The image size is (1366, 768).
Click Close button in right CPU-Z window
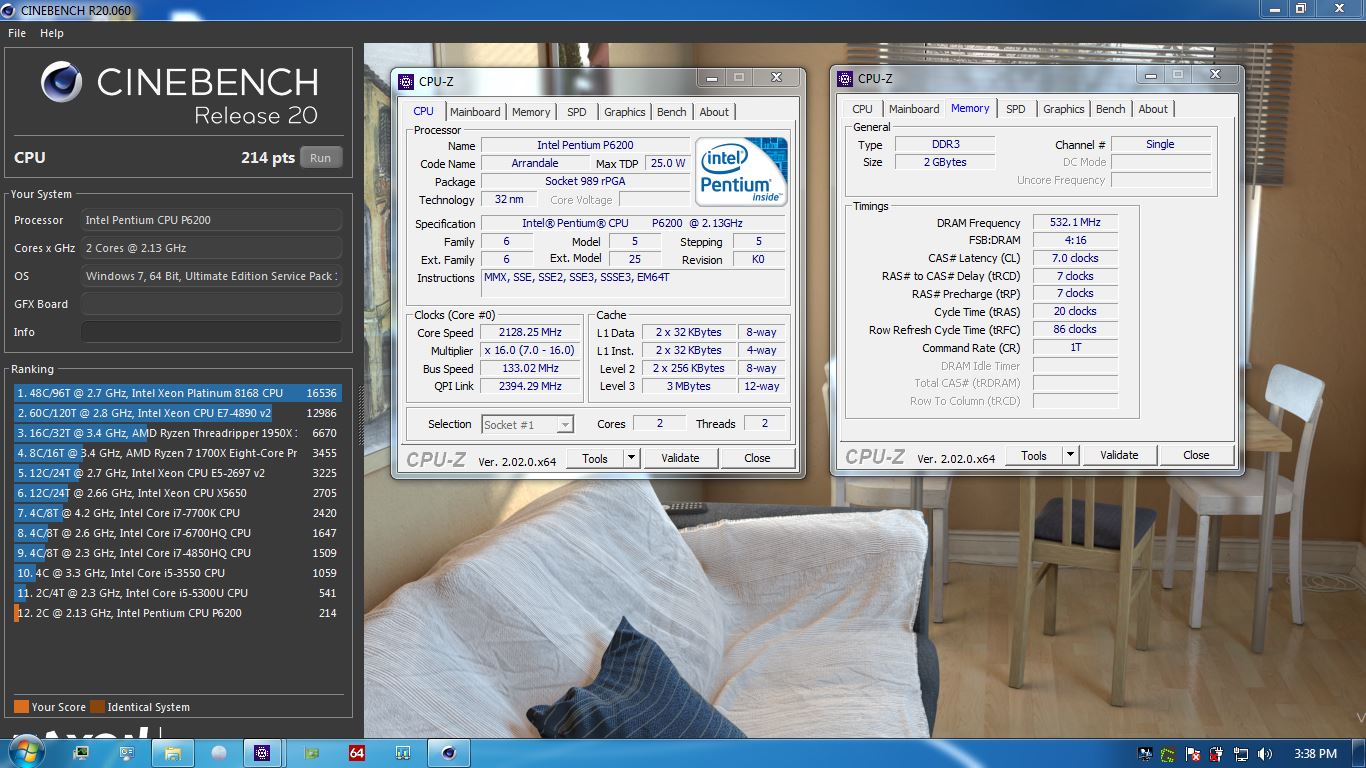tap(1196, 455)
